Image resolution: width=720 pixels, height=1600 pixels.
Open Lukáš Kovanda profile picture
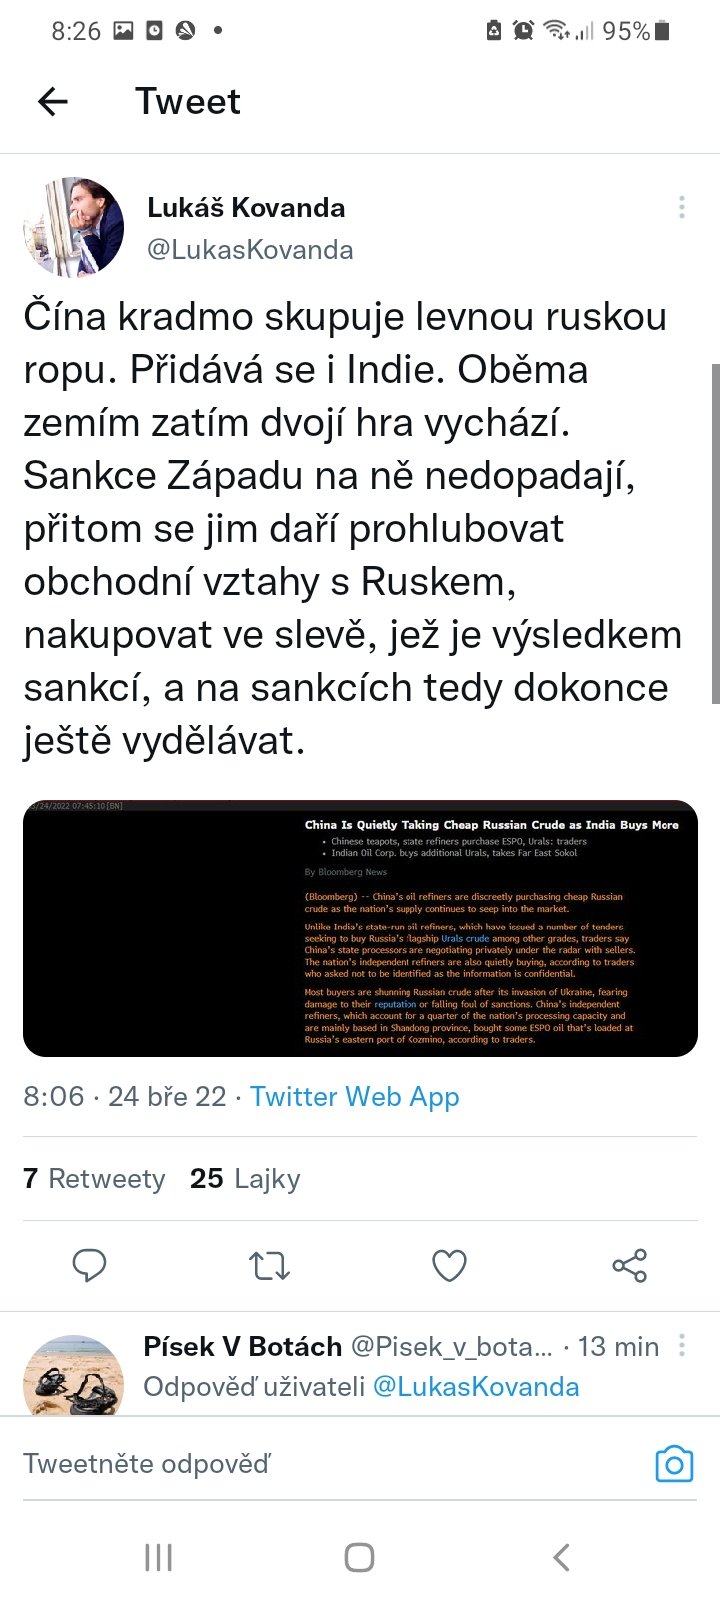(74, 228)
